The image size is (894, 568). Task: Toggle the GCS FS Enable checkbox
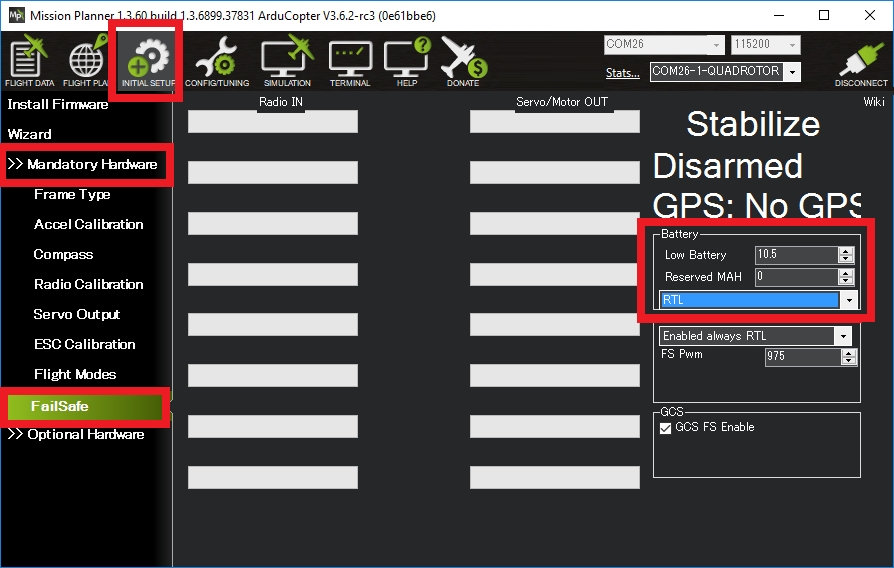coord(666,428)
